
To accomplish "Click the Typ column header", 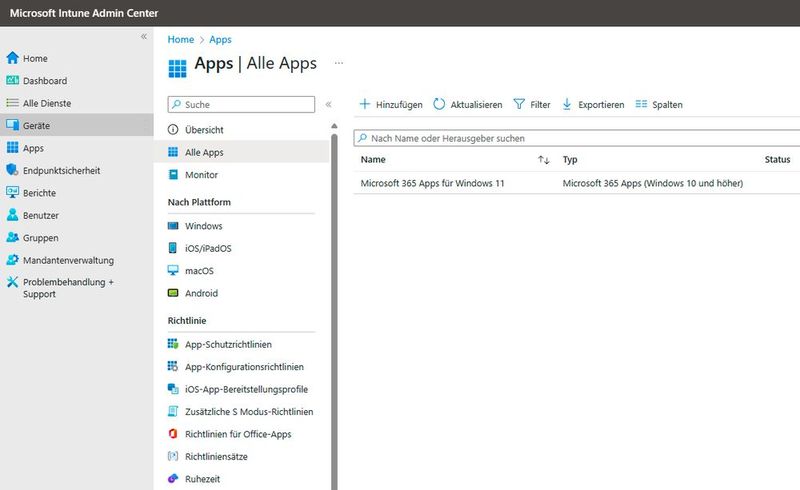I will point(570,159).
